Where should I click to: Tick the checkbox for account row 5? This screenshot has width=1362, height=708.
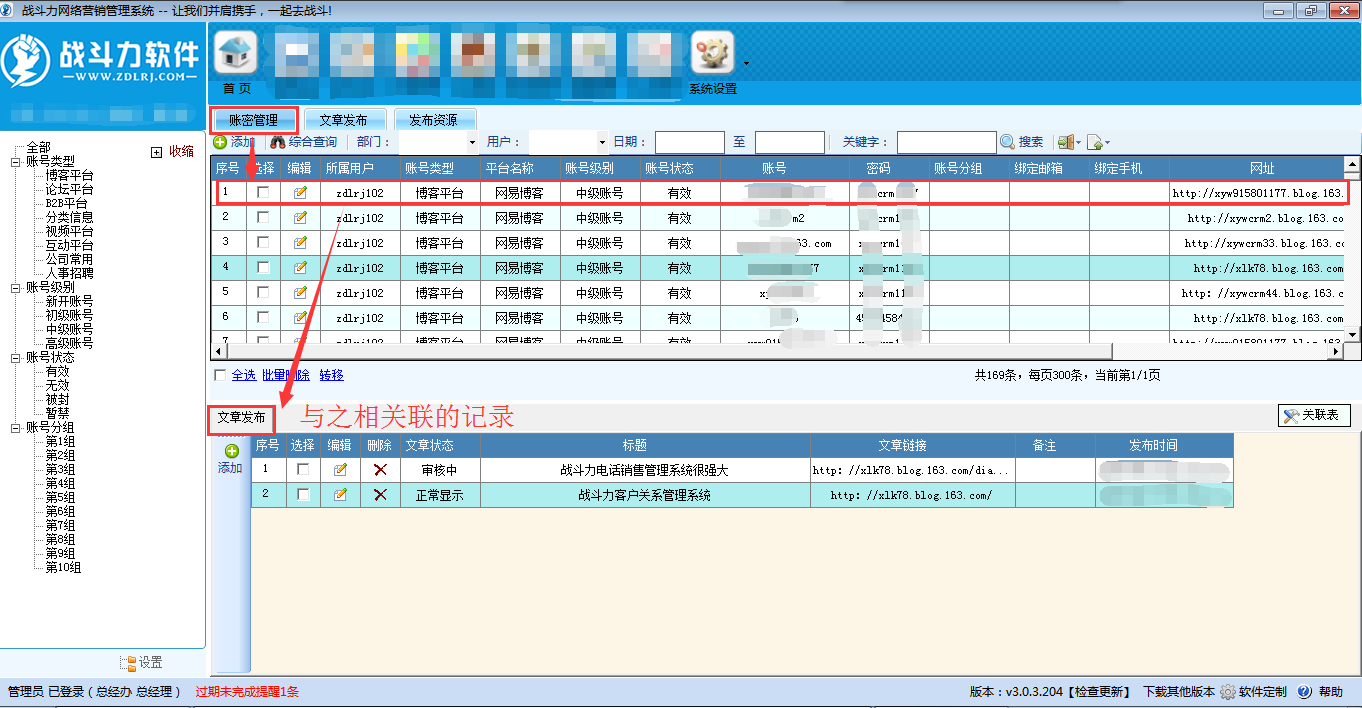click(263, 292)
